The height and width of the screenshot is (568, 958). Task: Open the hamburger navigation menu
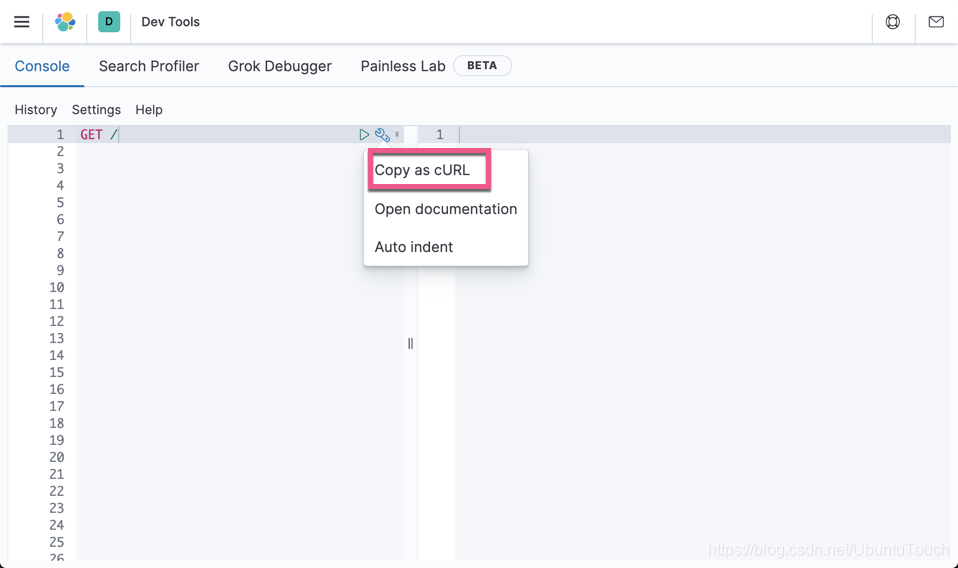[21, 22]
